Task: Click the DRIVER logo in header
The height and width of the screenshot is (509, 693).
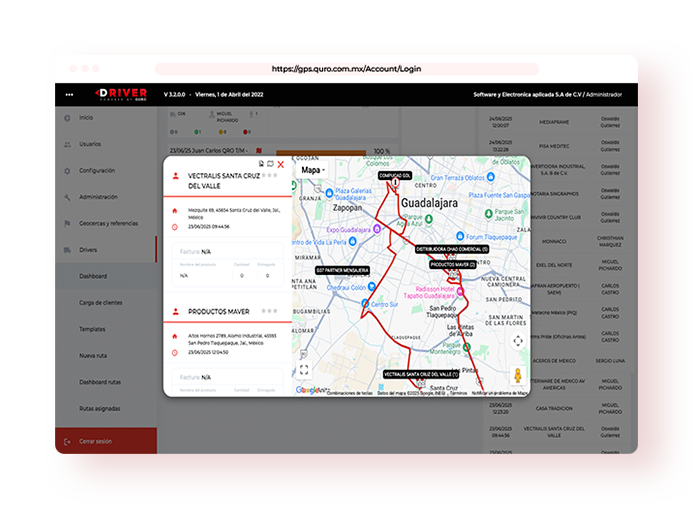Action: coord(121,94)
